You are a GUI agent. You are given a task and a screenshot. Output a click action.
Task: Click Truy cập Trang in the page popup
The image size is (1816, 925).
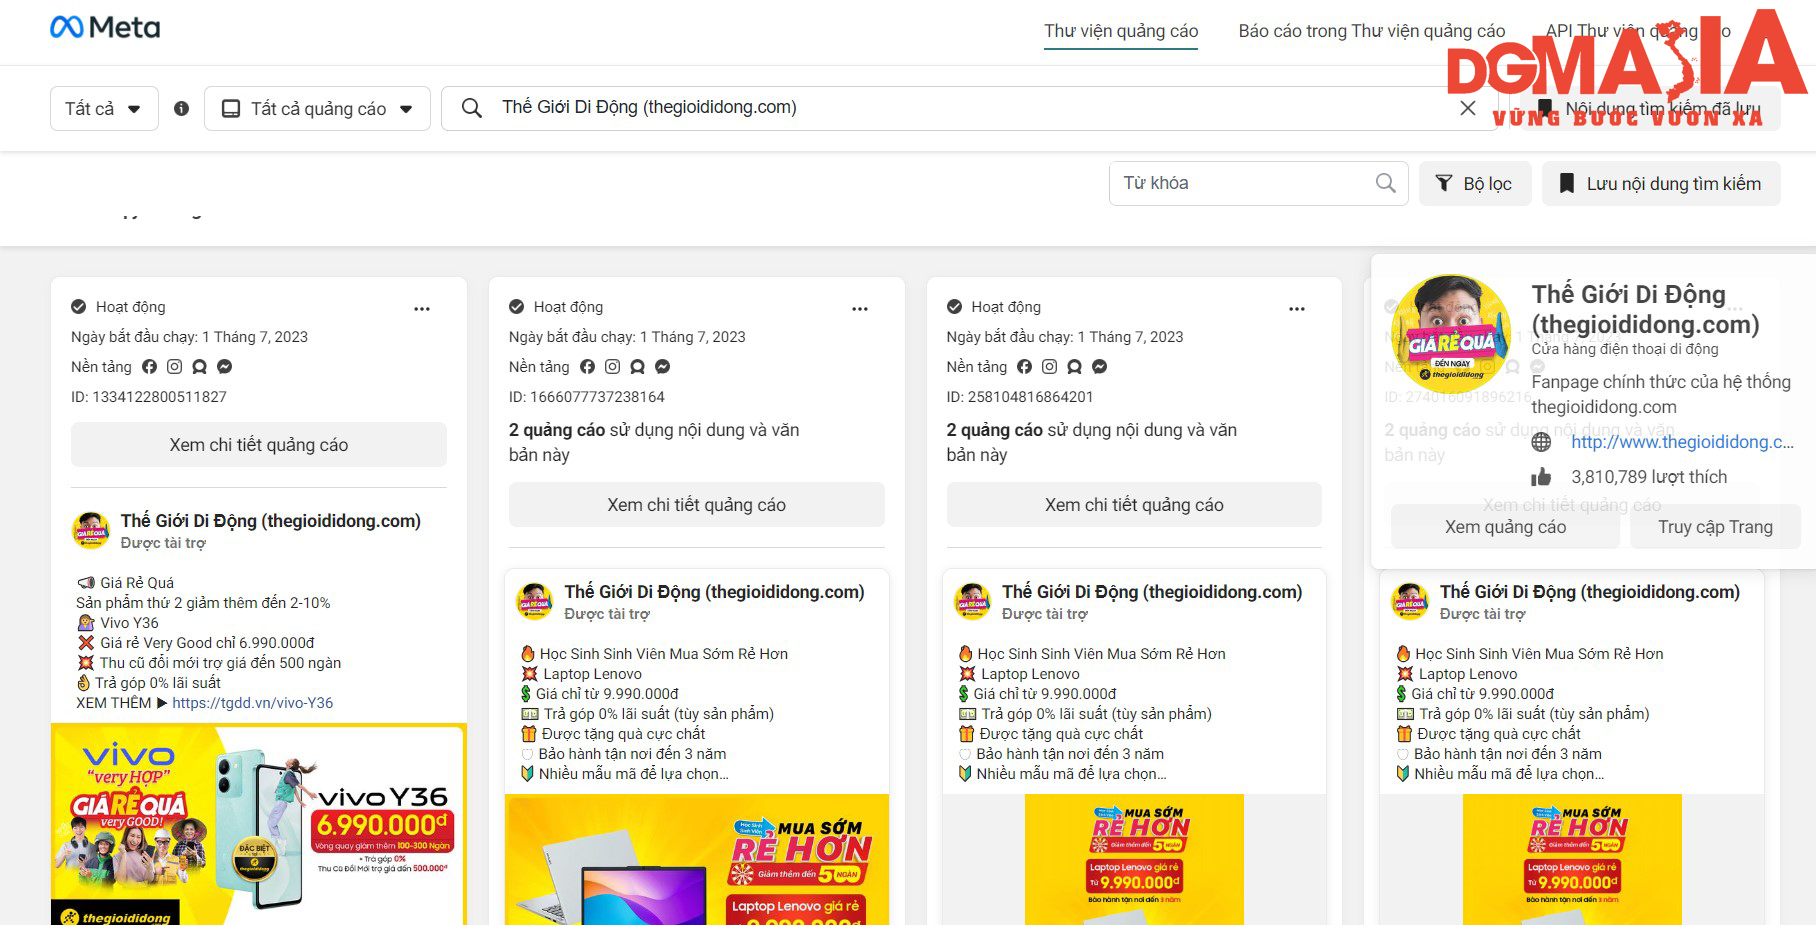click(1715, 527)
